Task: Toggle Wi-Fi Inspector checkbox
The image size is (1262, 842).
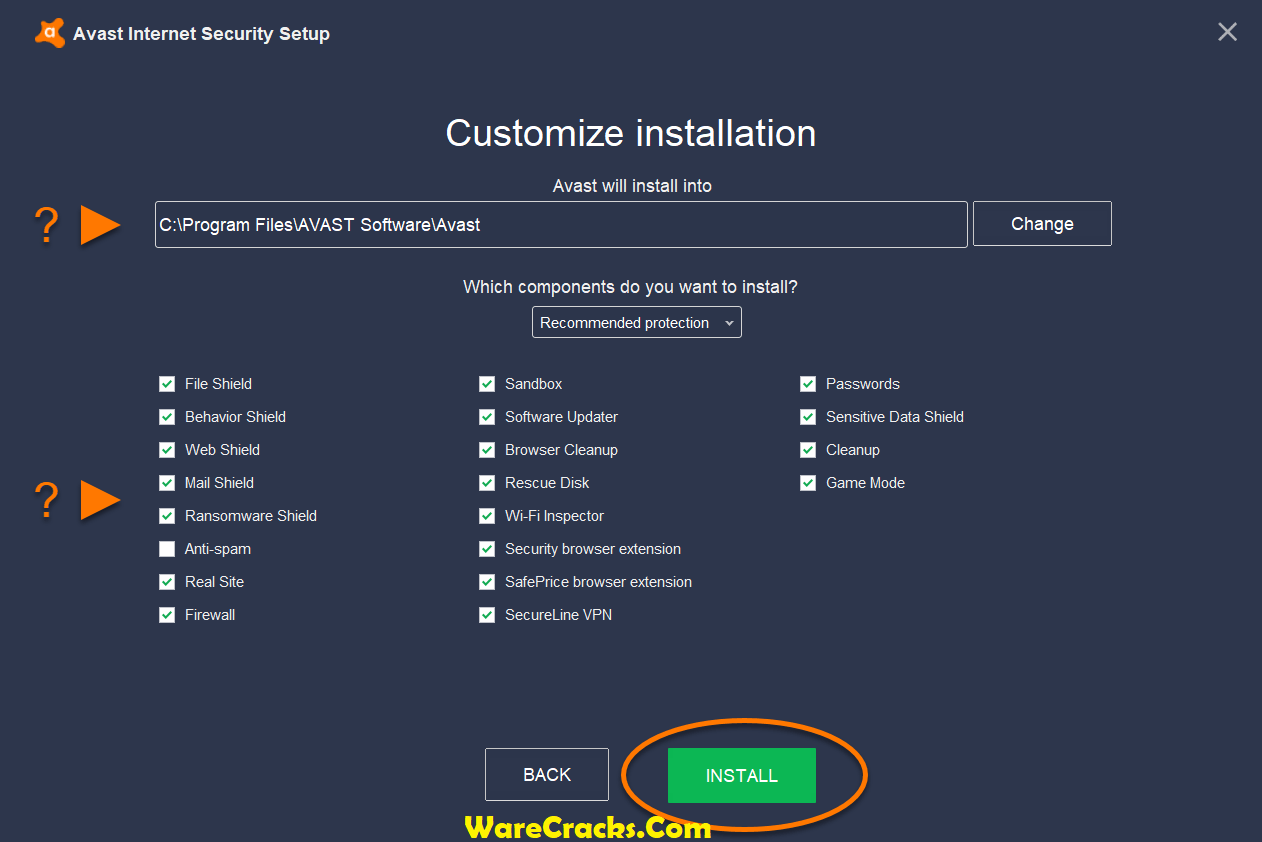Action: 487,516
